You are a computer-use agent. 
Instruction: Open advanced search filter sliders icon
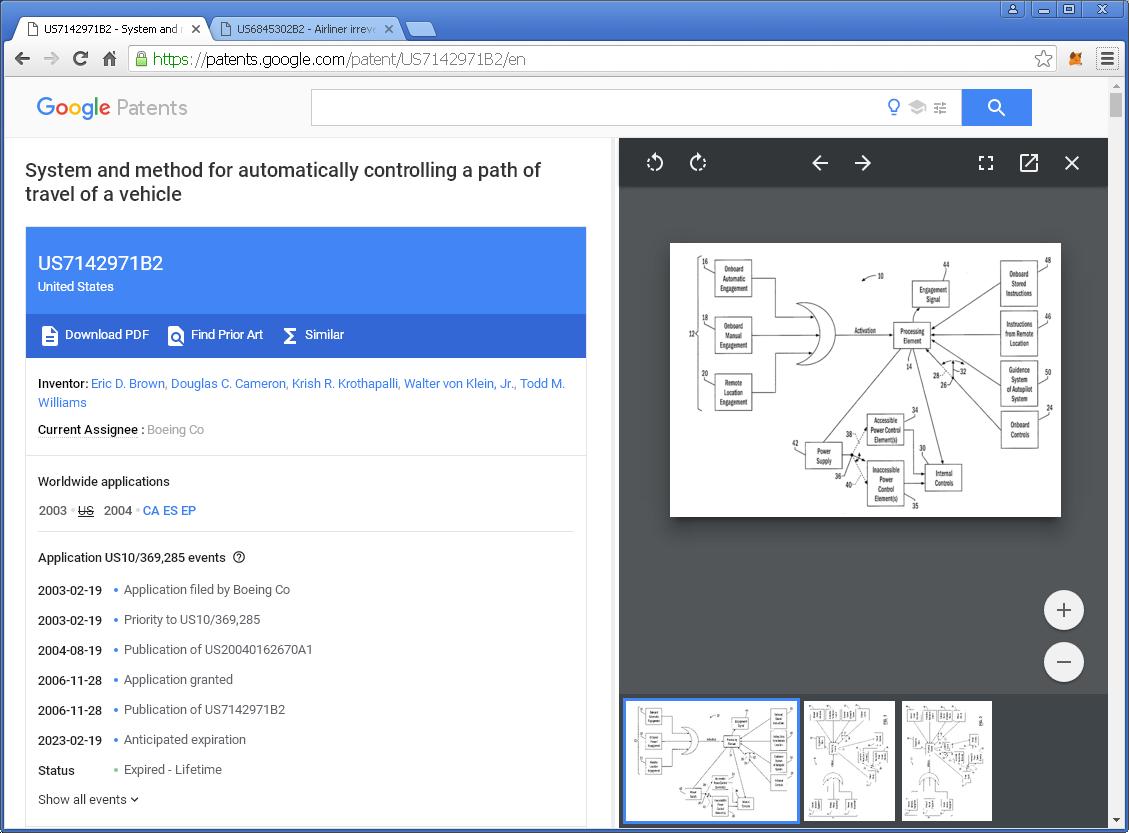point(940,107)
